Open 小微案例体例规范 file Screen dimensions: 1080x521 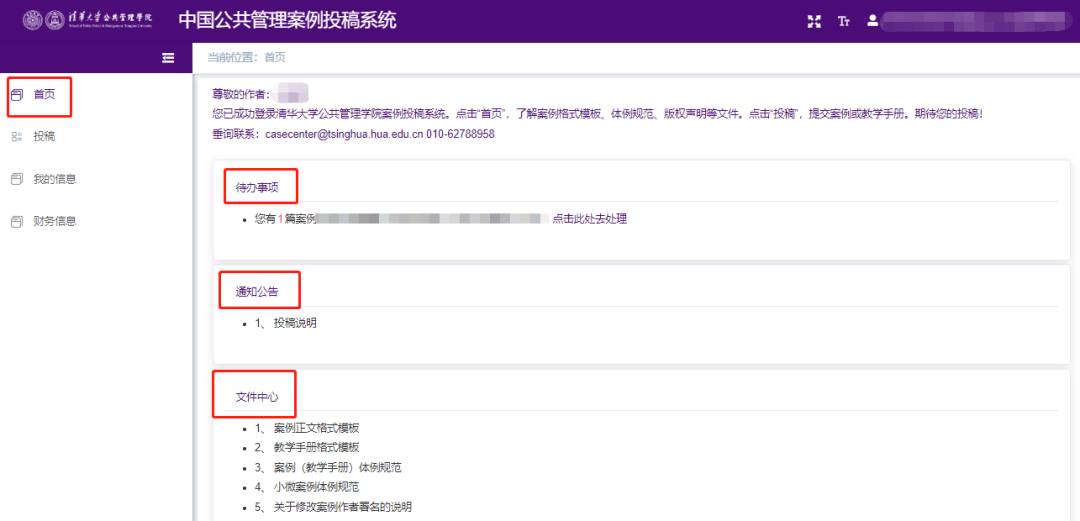coord(316,487)
